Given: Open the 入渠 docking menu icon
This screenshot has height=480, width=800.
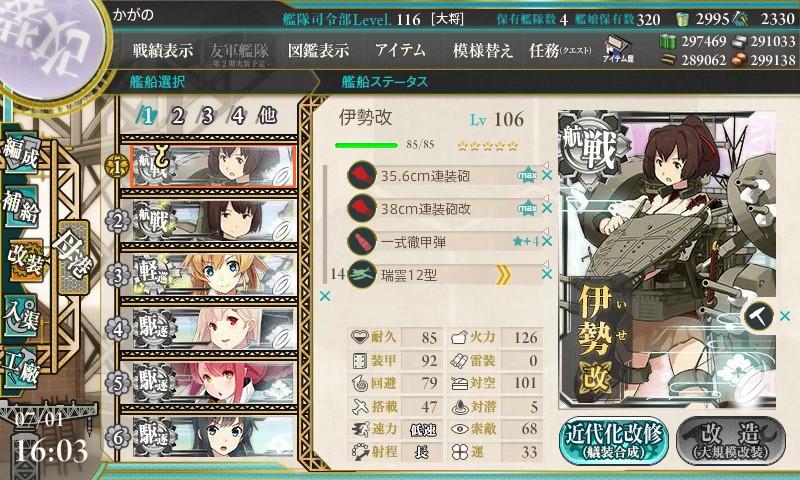Looking at the screenshot, I should pos(21,316).
